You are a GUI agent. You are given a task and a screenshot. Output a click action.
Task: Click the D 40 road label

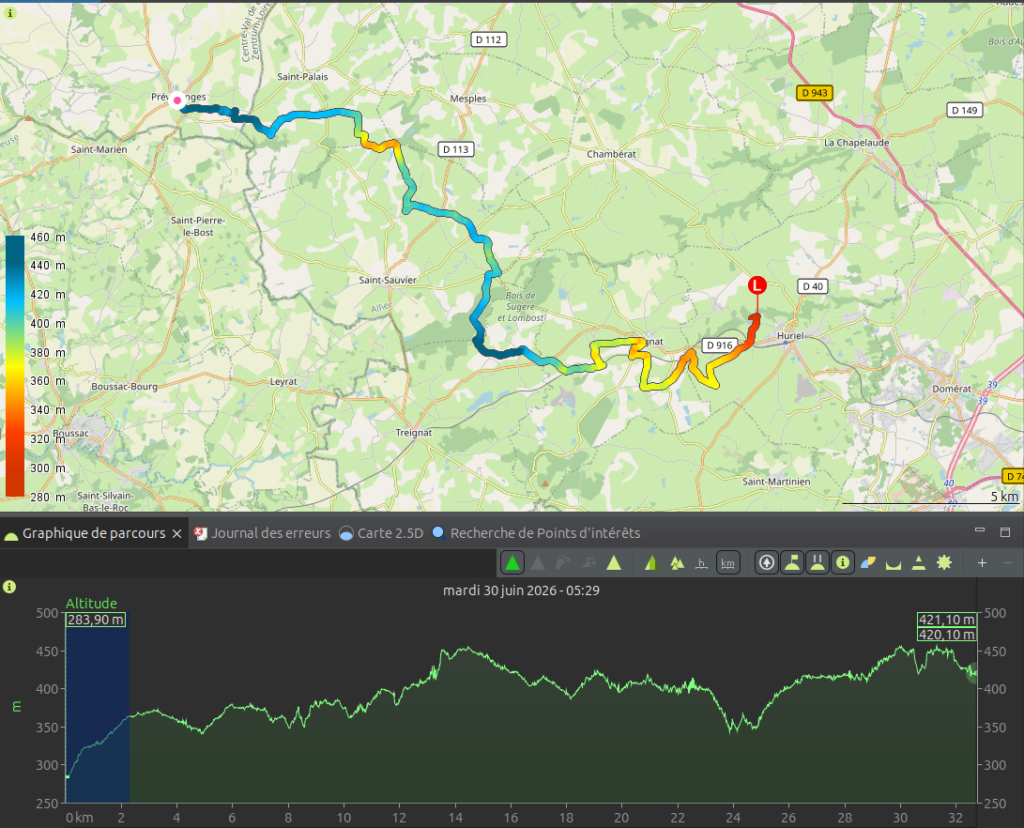[x=812, y=286]
